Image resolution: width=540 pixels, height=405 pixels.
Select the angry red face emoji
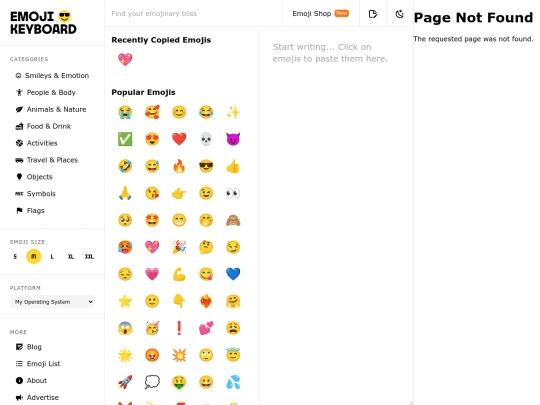point(152,355)
